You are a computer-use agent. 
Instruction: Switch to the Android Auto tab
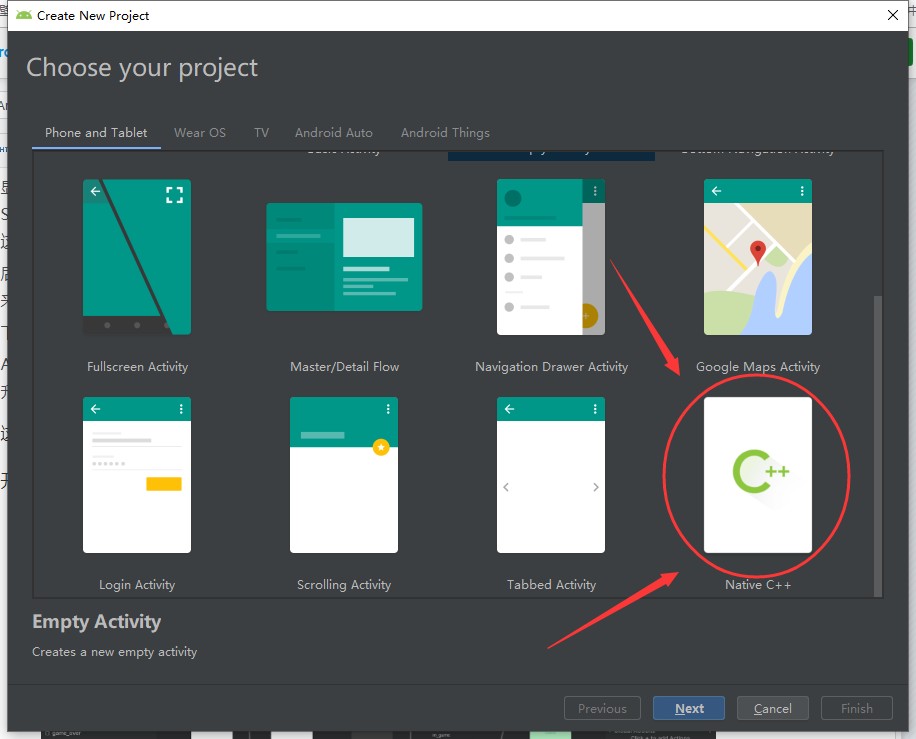[x=334, y=133]
